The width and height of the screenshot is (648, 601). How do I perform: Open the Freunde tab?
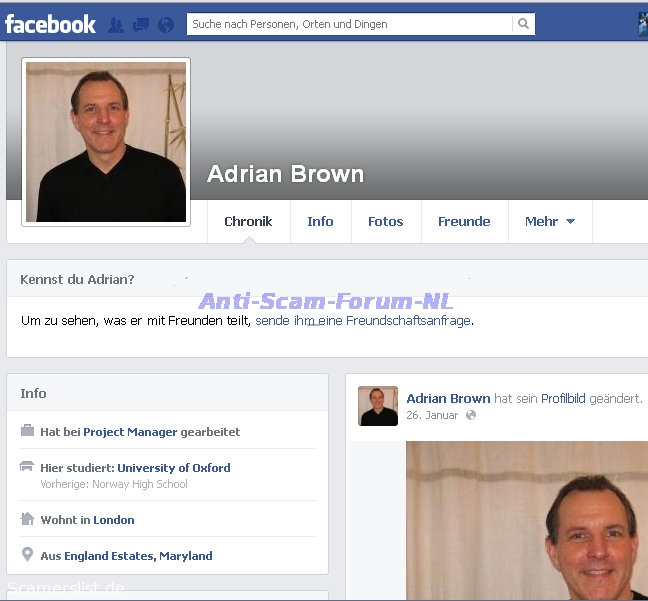[464, 222]
